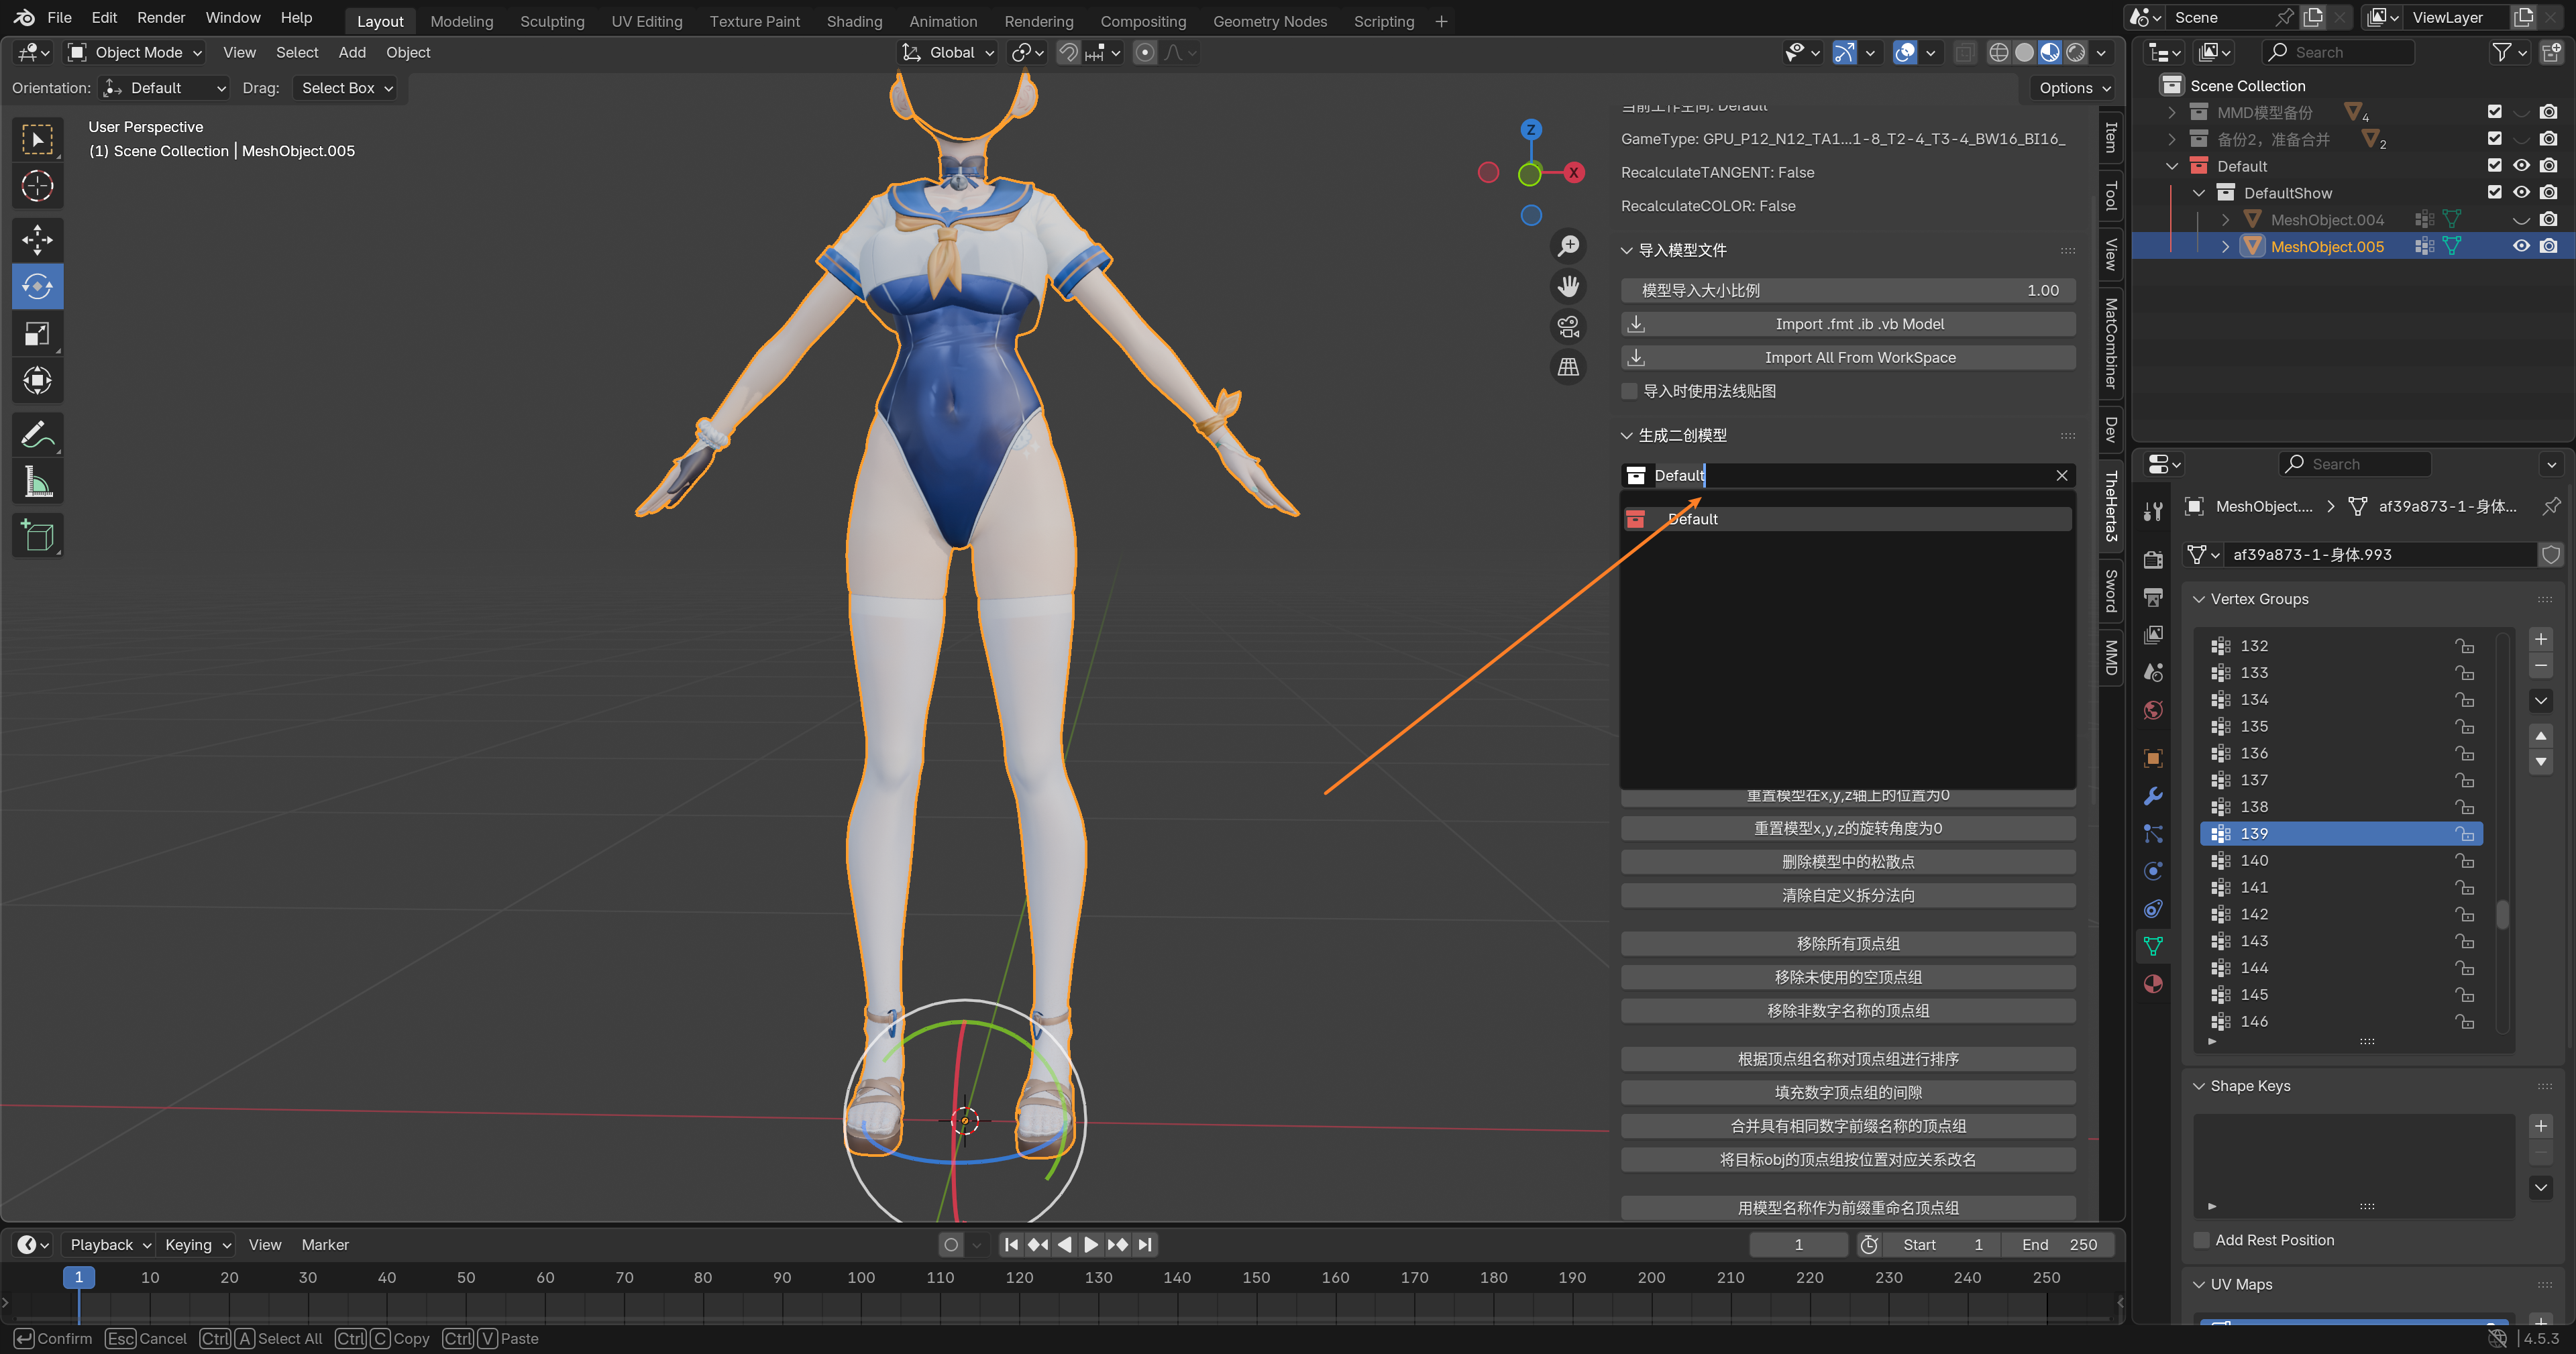Expand the MeshObject.004 tree item
Image resolution: width=2576 pixels, height=1354 pixels.
[x=2225, y=219]
